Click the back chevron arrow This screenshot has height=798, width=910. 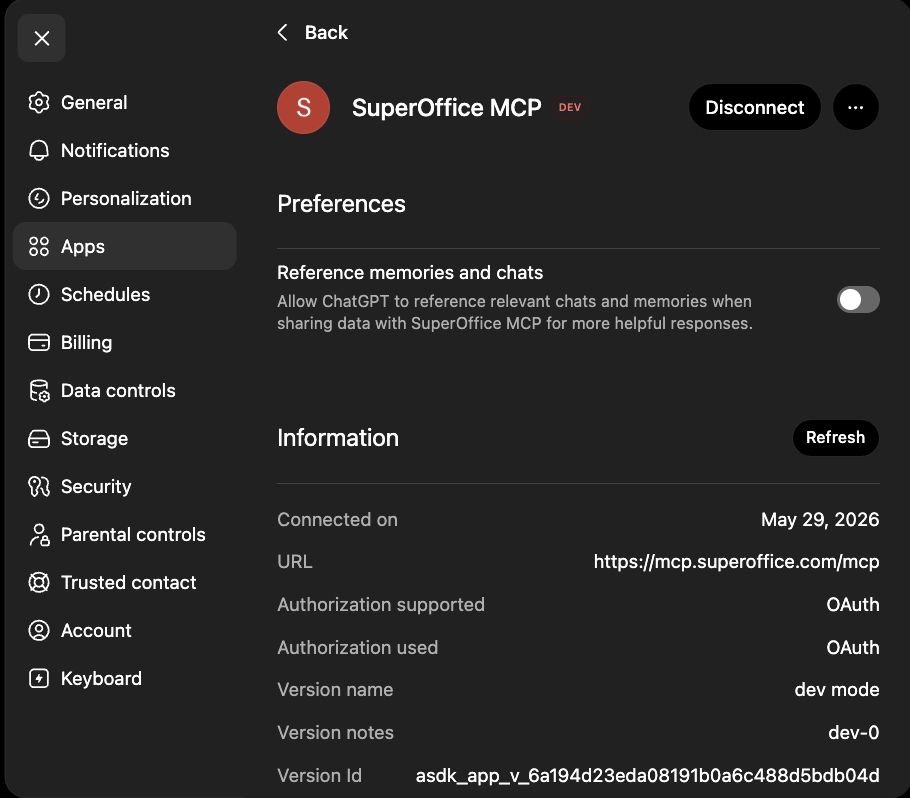[x=283, y=33]
